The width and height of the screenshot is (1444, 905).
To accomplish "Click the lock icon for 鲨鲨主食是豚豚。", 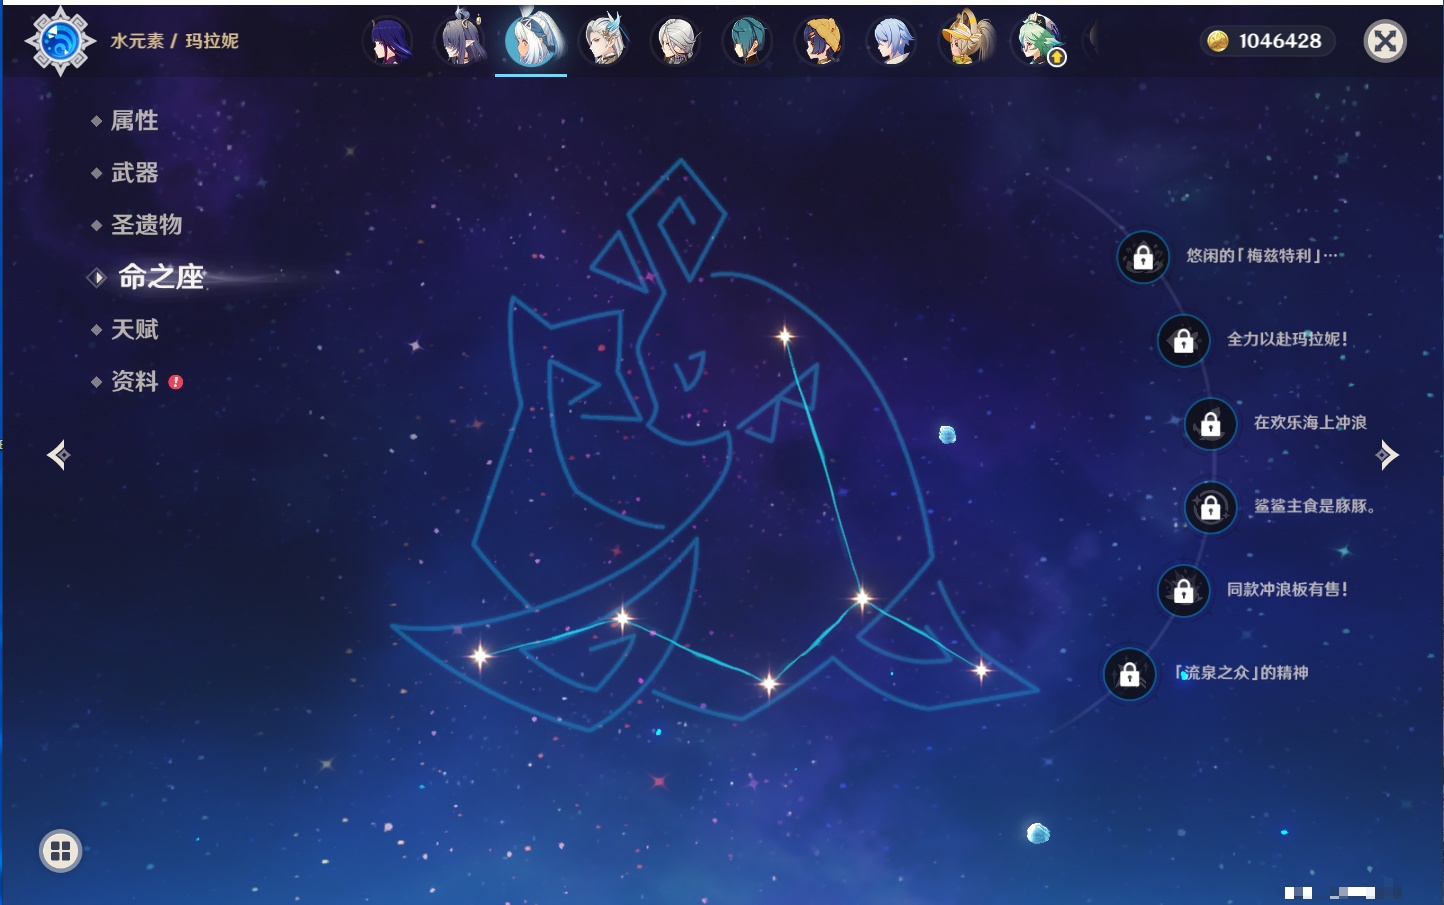I will pos(1211,507).
